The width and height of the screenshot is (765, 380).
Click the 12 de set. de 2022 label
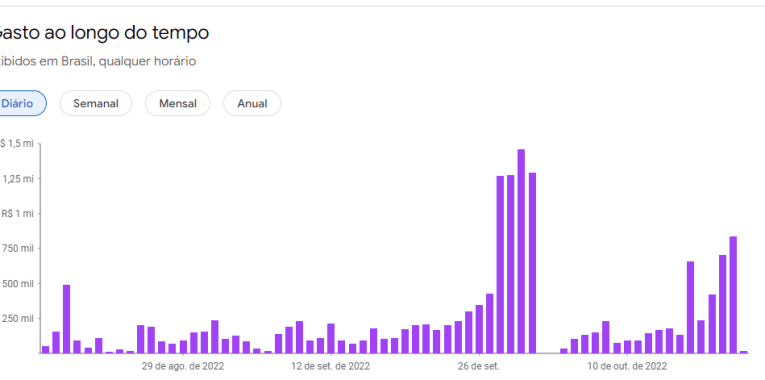click(330, 366)
